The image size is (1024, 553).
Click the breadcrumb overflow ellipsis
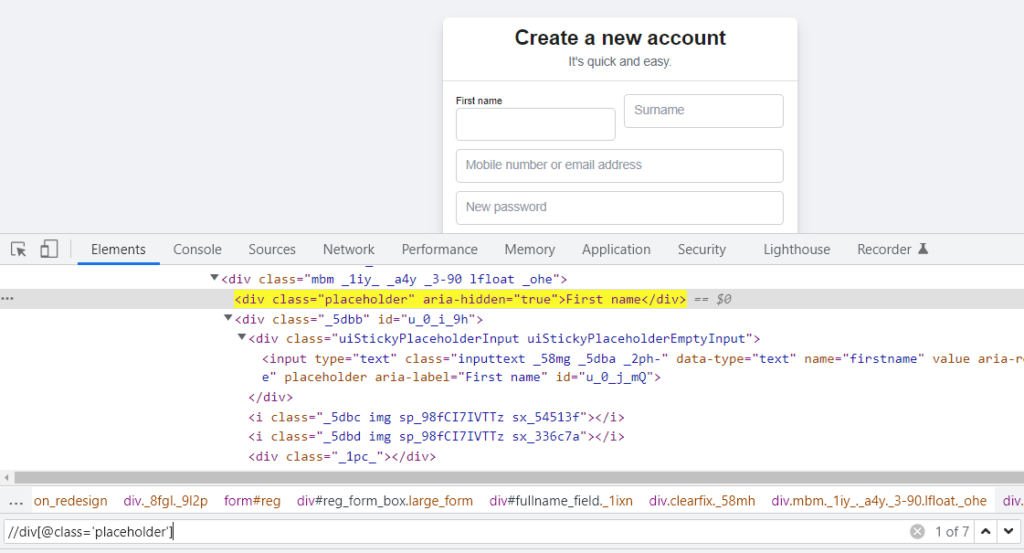tap(15, 501)
